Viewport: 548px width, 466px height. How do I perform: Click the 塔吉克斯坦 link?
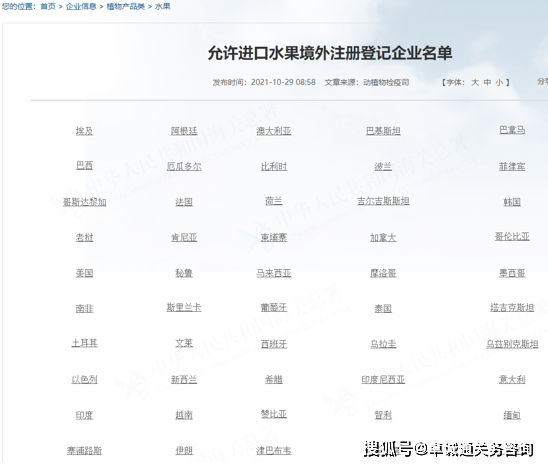click(512, 308)
